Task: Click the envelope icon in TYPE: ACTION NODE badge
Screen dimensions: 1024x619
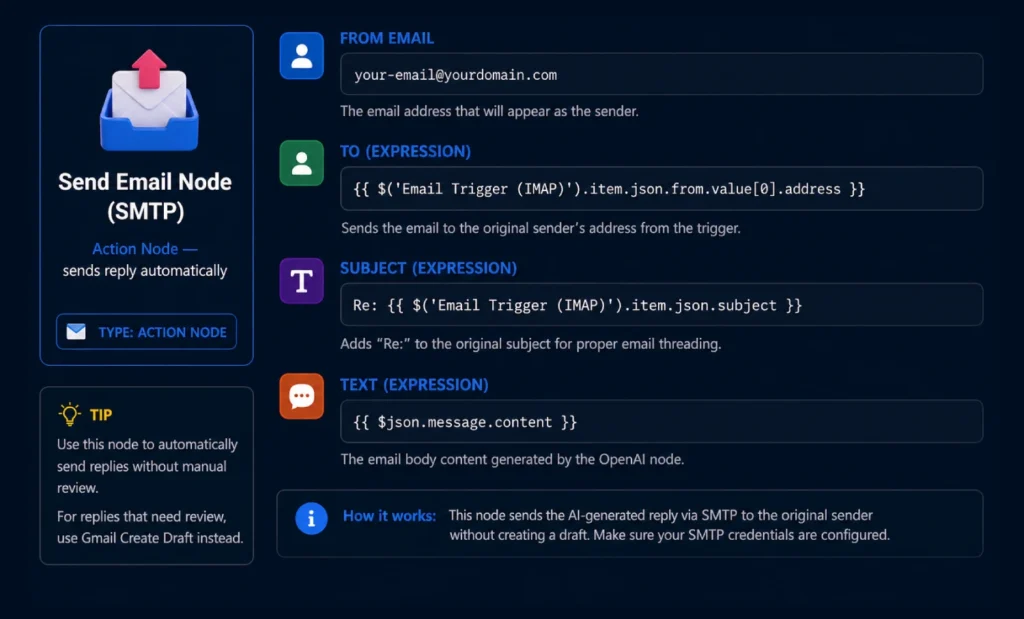Action: pyautogui.click(x=76, y=332)
